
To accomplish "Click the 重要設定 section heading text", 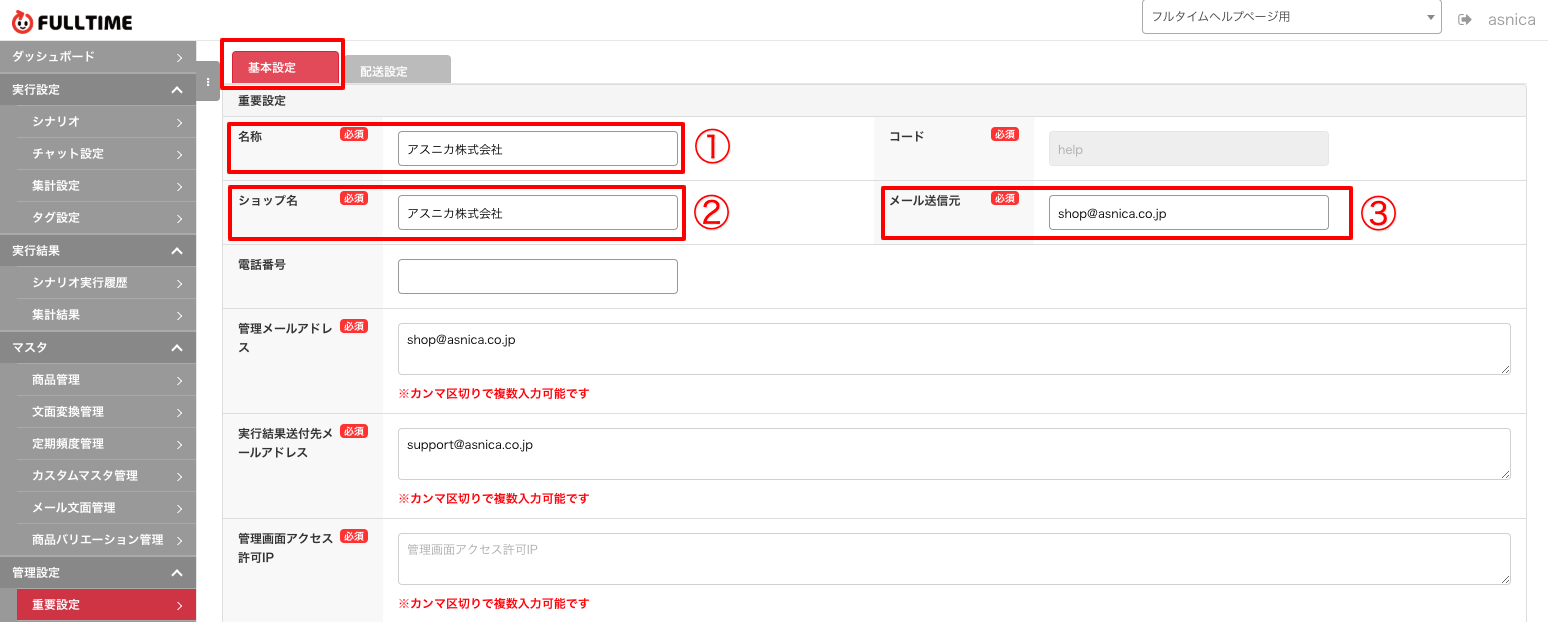I will 262,101.
